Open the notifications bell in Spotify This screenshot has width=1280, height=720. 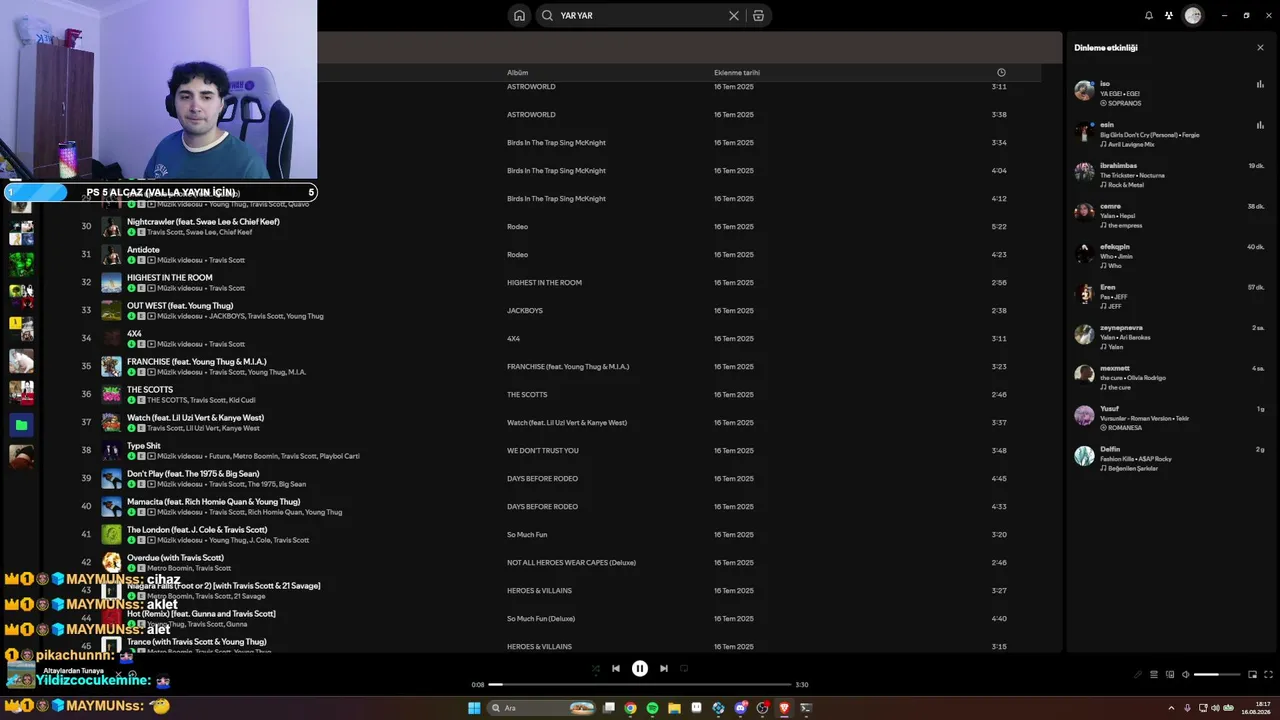[x=1149, y=16]
